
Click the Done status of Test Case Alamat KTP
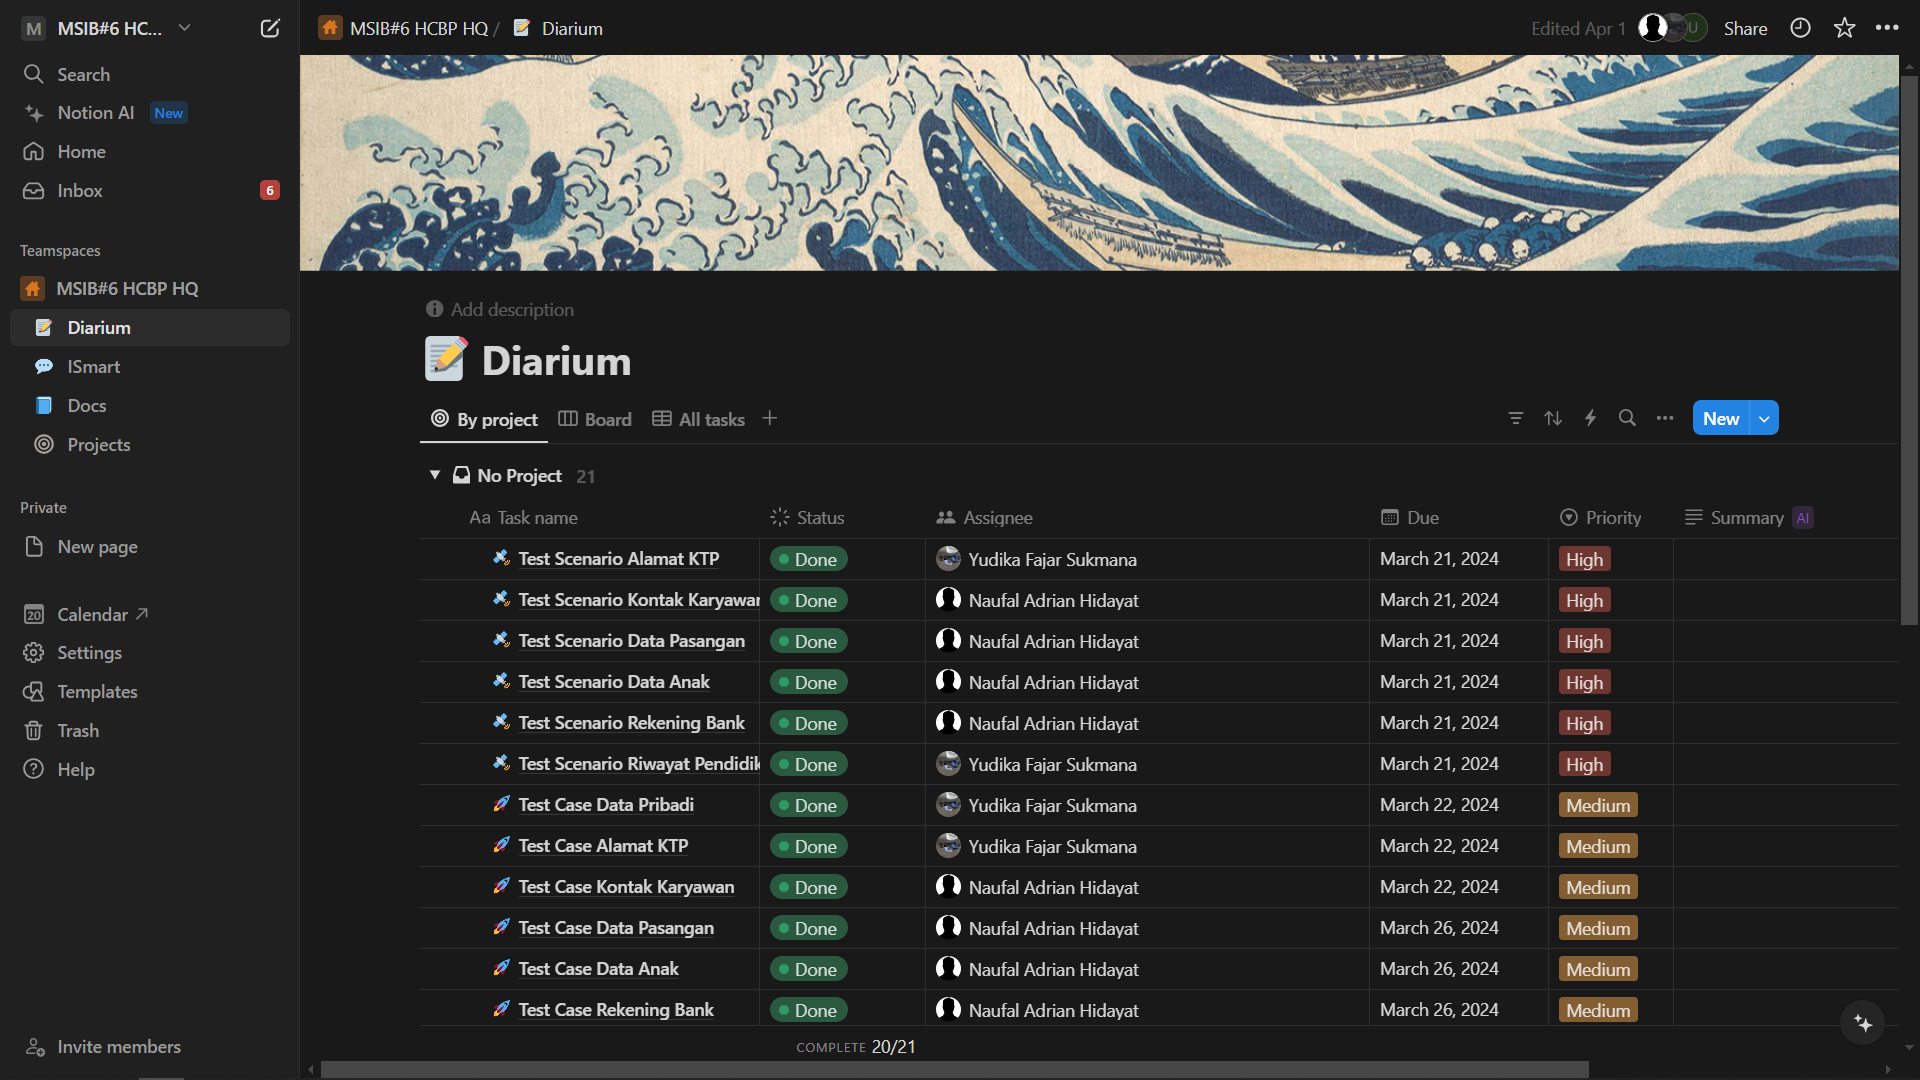808,846
